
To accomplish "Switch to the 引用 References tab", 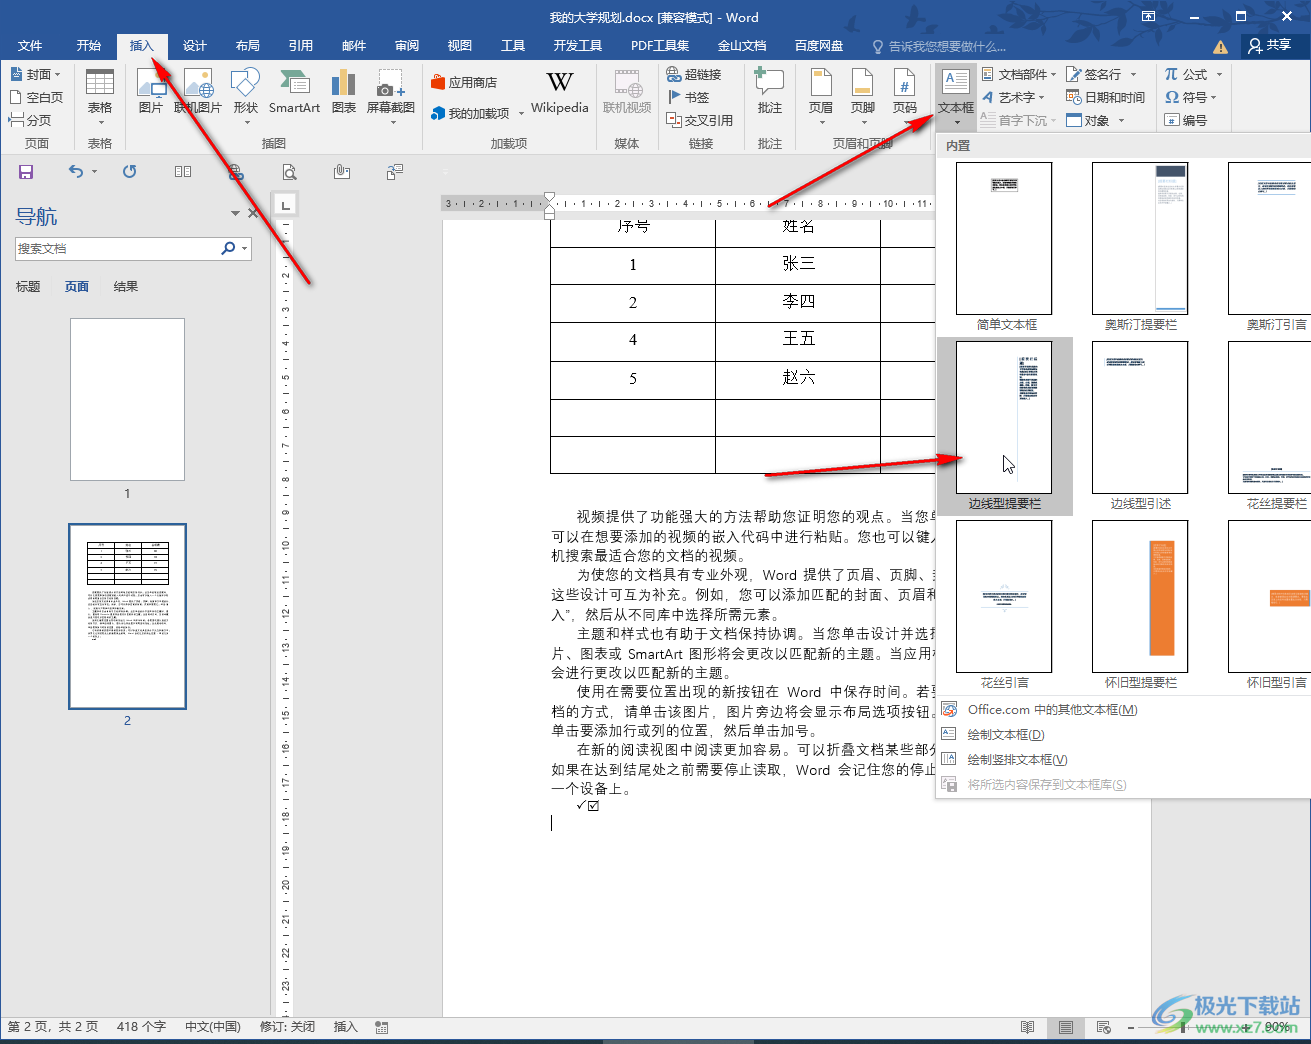I will tap(301, 46).
